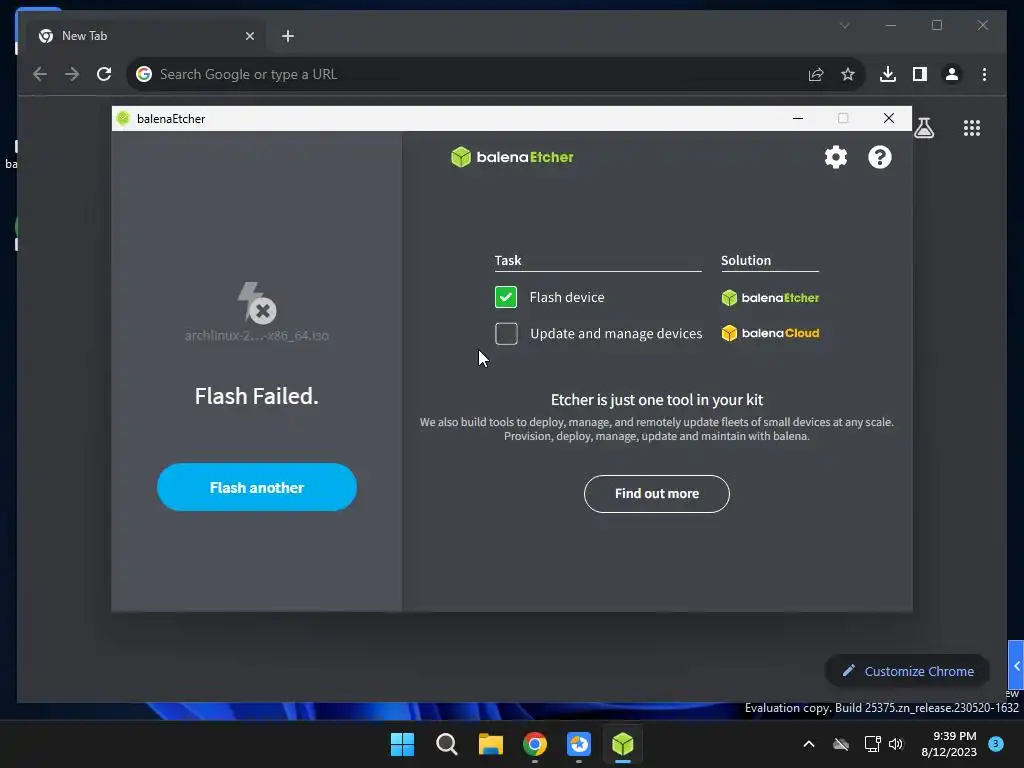Click the Find out more button
The image size is (1024, 768).
(x=656, y=494)
